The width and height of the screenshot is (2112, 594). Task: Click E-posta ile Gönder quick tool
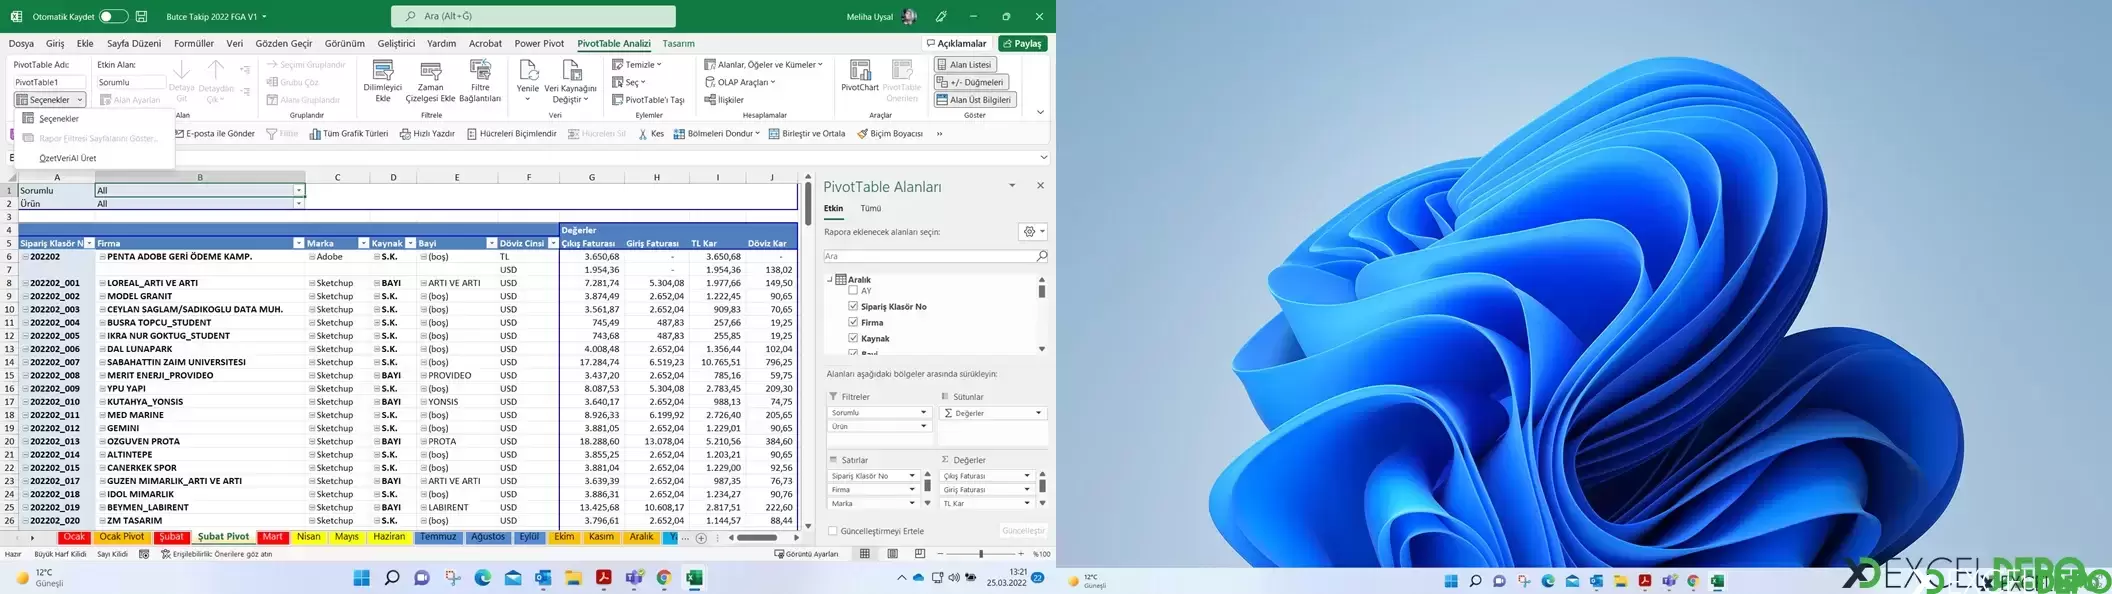pyautogui.click(x=214, y=134)
